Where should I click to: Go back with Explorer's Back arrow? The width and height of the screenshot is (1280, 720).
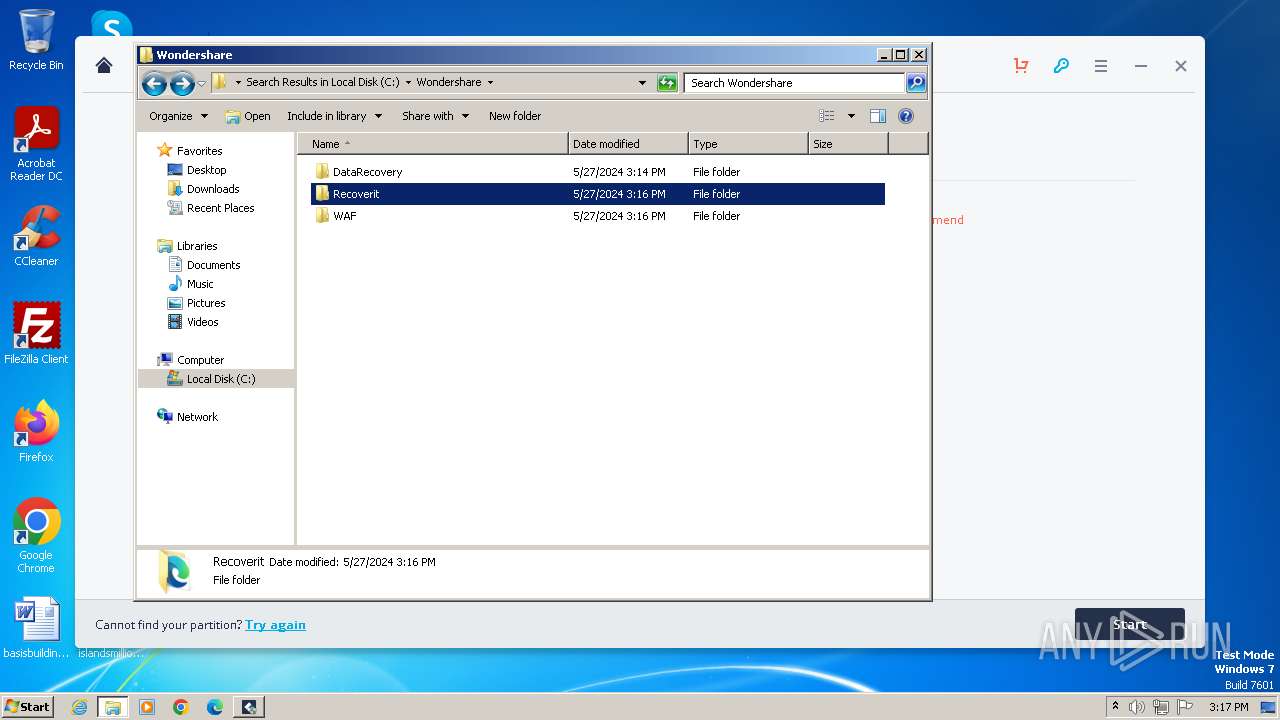tap(154, 83)
